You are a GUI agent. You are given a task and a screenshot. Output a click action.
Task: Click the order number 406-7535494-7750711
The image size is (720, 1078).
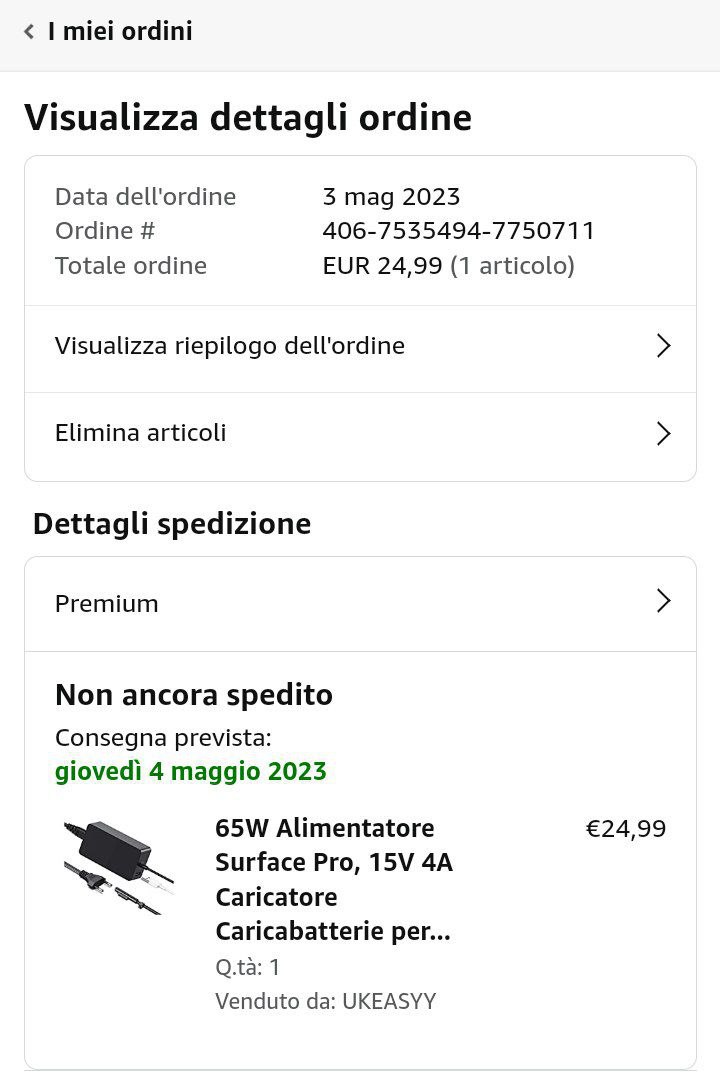(458, 231)
